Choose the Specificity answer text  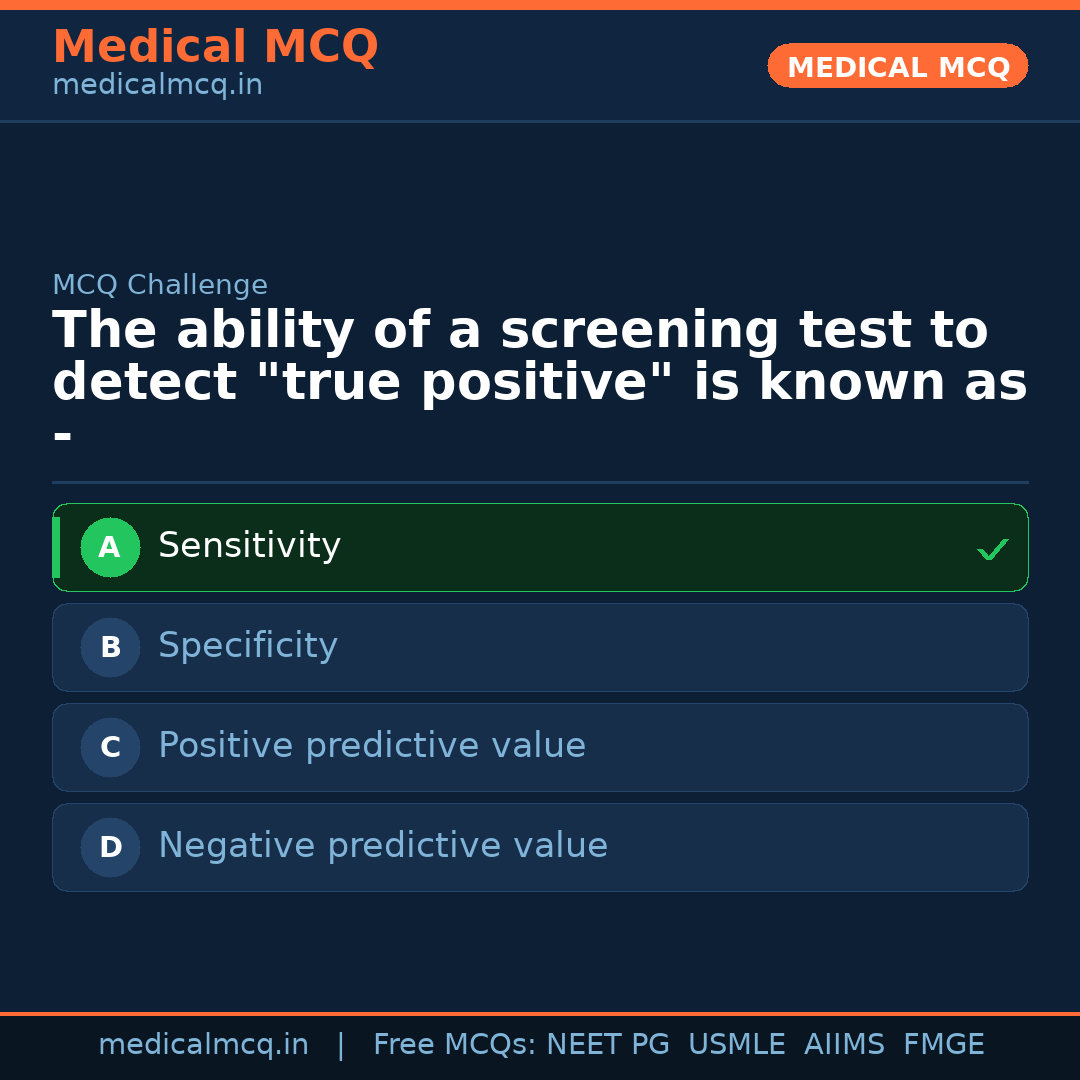point(248,646)
